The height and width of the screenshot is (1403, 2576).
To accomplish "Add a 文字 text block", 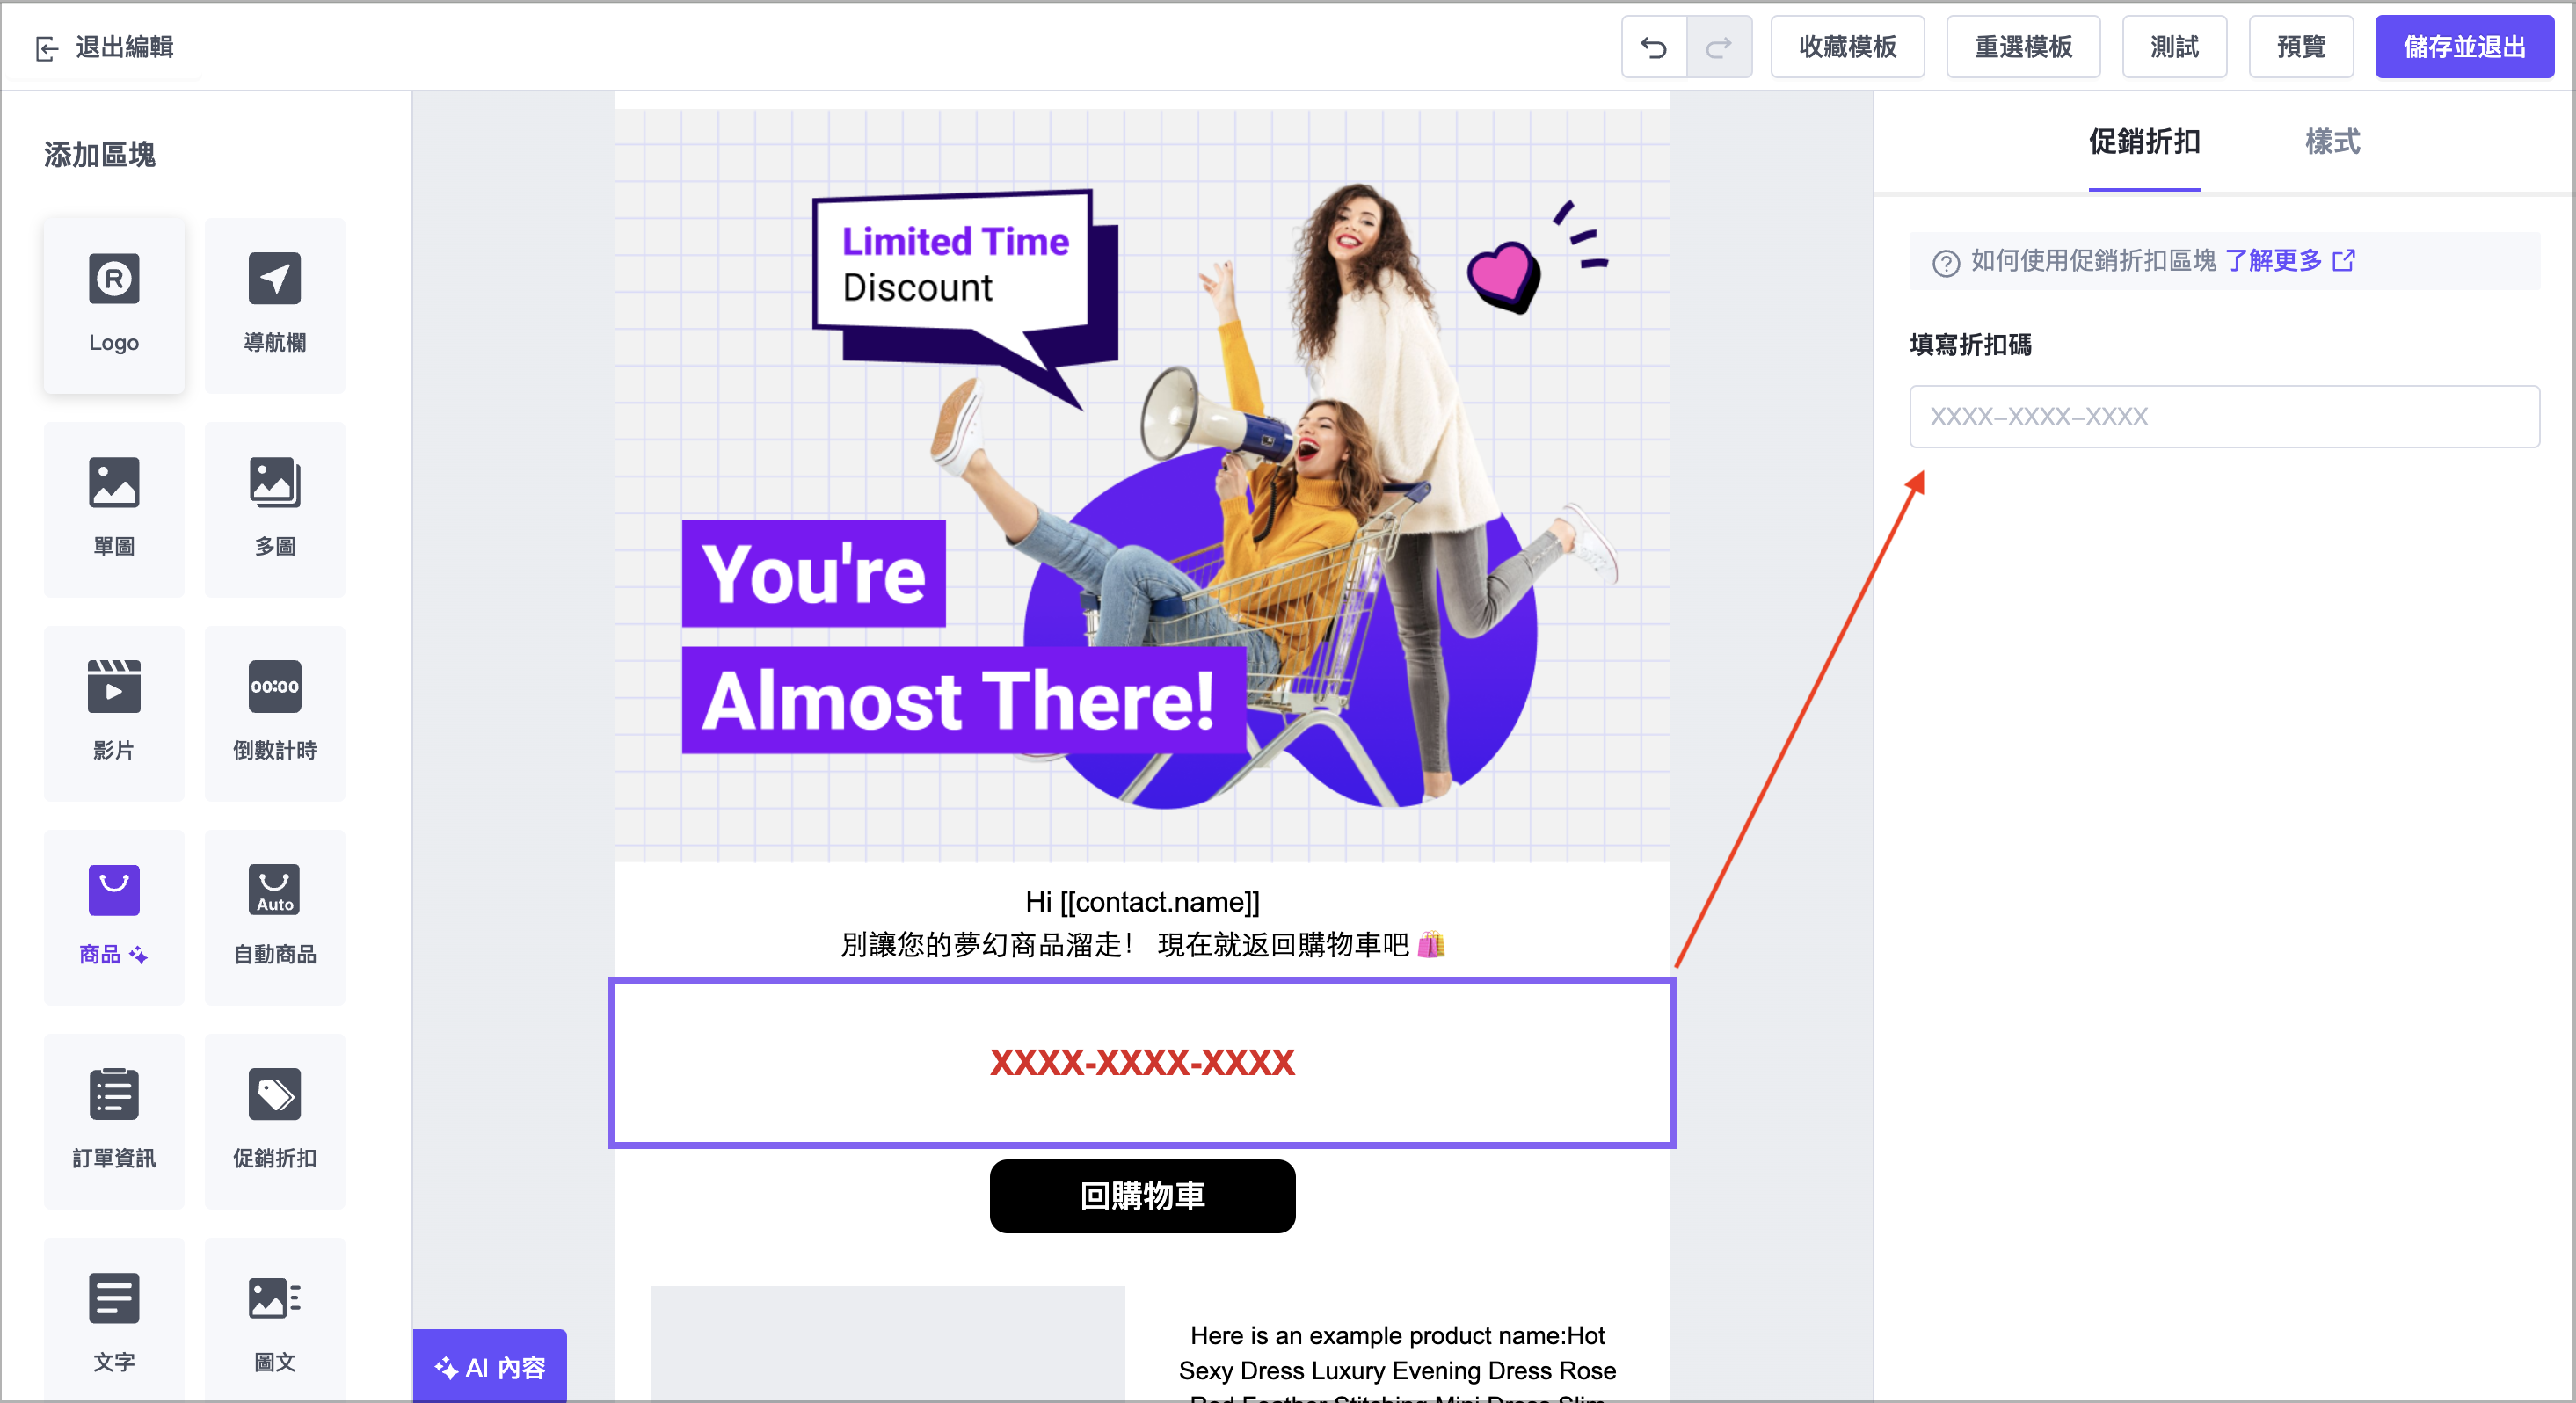I will [114, 1320].
